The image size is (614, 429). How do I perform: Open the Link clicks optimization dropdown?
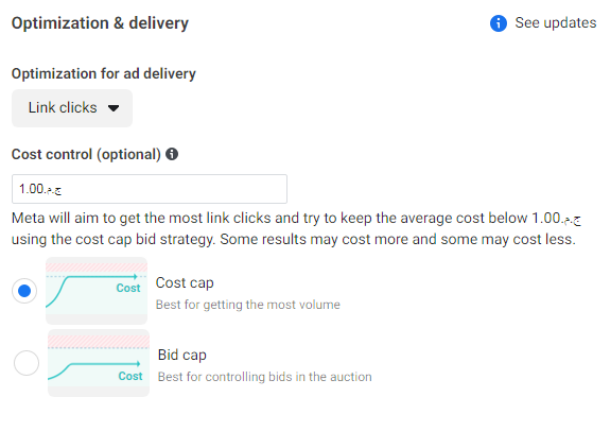[x=72, y=108]
